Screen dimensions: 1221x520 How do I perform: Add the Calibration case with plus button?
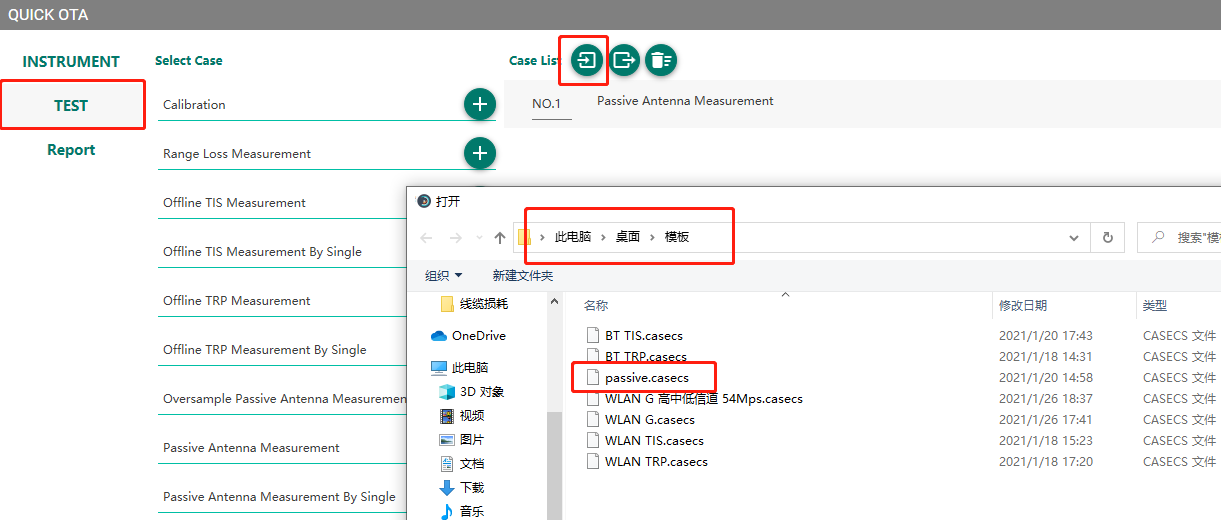pos(480,104)
